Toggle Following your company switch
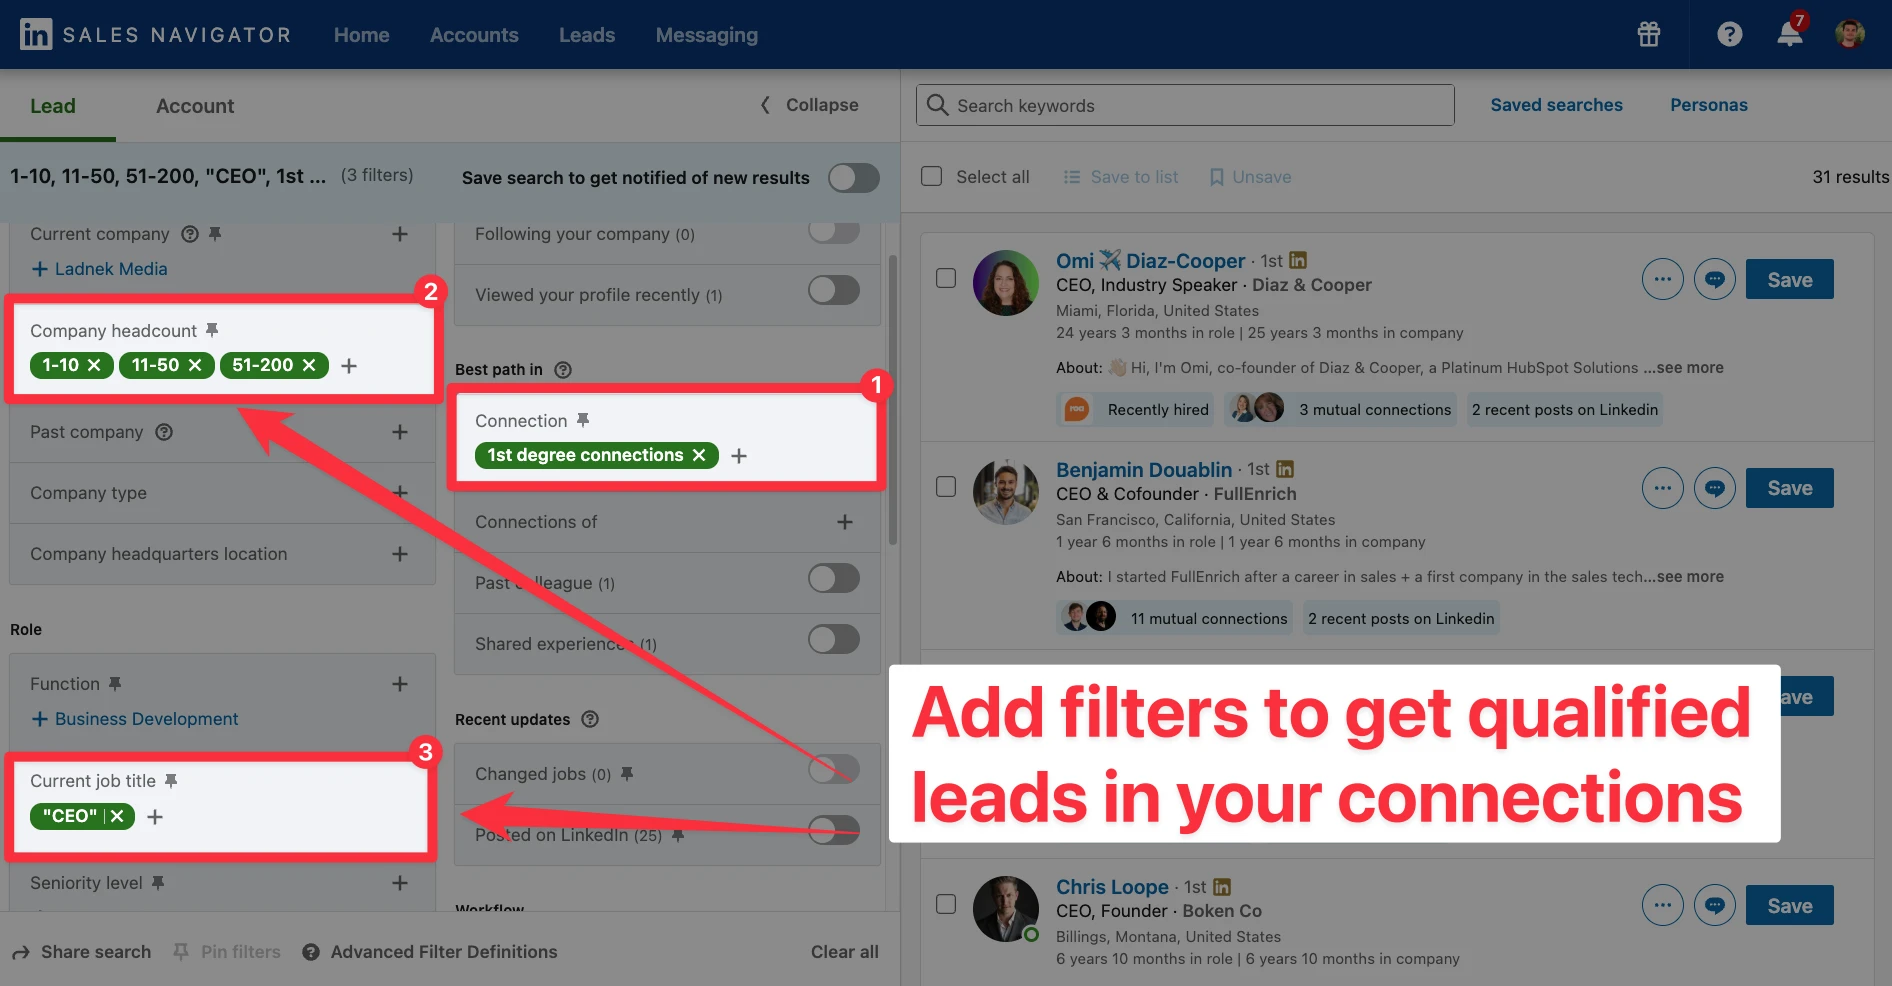 [x=834, y=232]
